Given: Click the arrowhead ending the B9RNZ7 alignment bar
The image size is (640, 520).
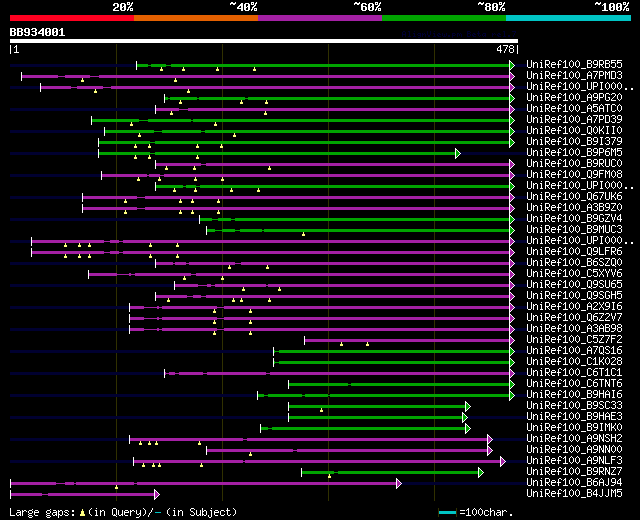Looking at the screenshot, I should point(481,473).
